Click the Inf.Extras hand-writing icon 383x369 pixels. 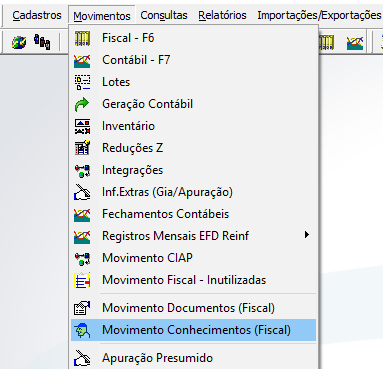pos(82,192)
